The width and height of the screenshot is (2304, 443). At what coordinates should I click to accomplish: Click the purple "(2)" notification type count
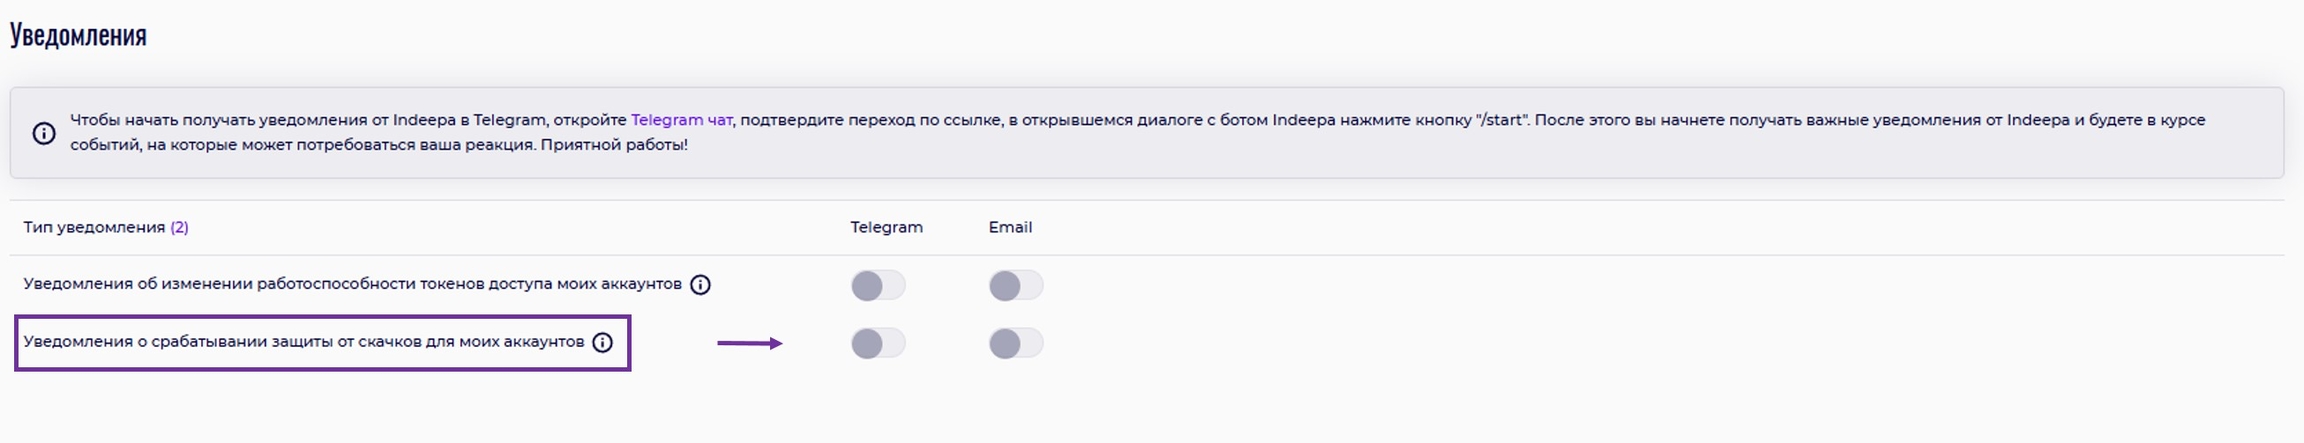pos(179,228)
